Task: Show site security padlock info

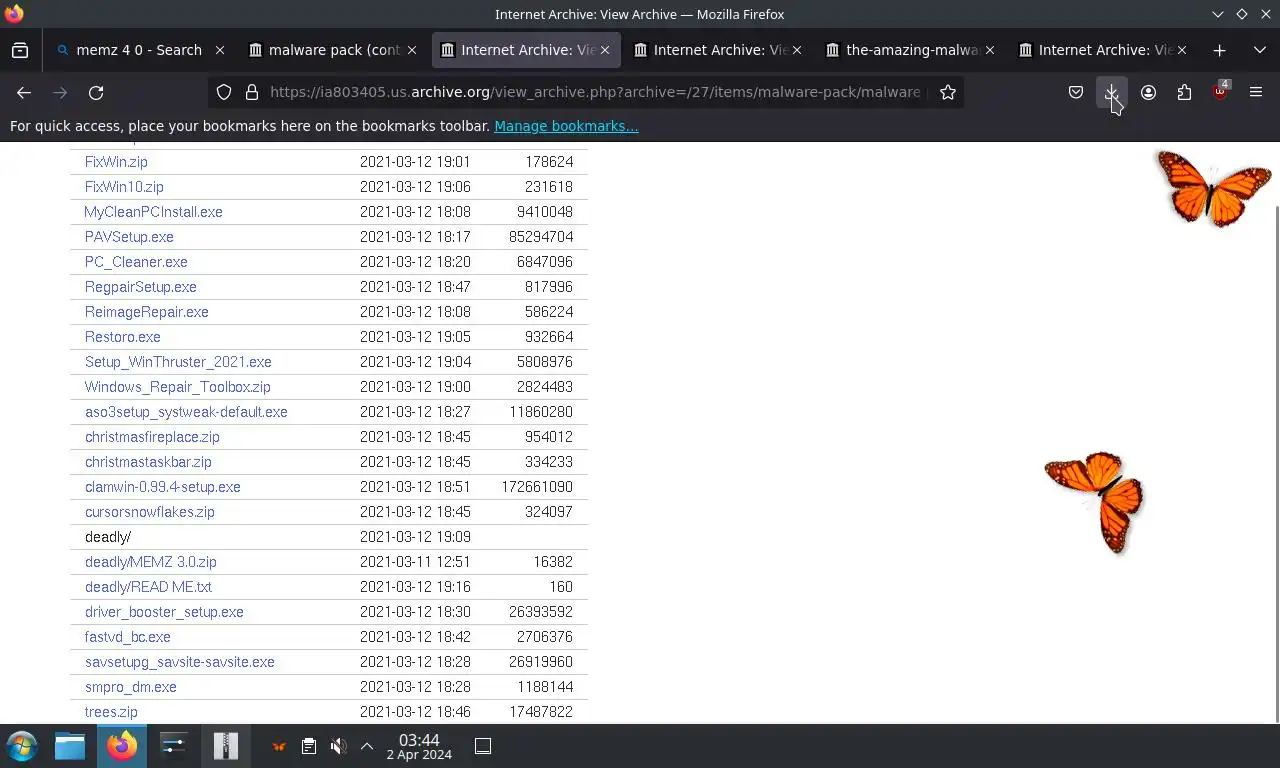Action: [x=252, y=92]
